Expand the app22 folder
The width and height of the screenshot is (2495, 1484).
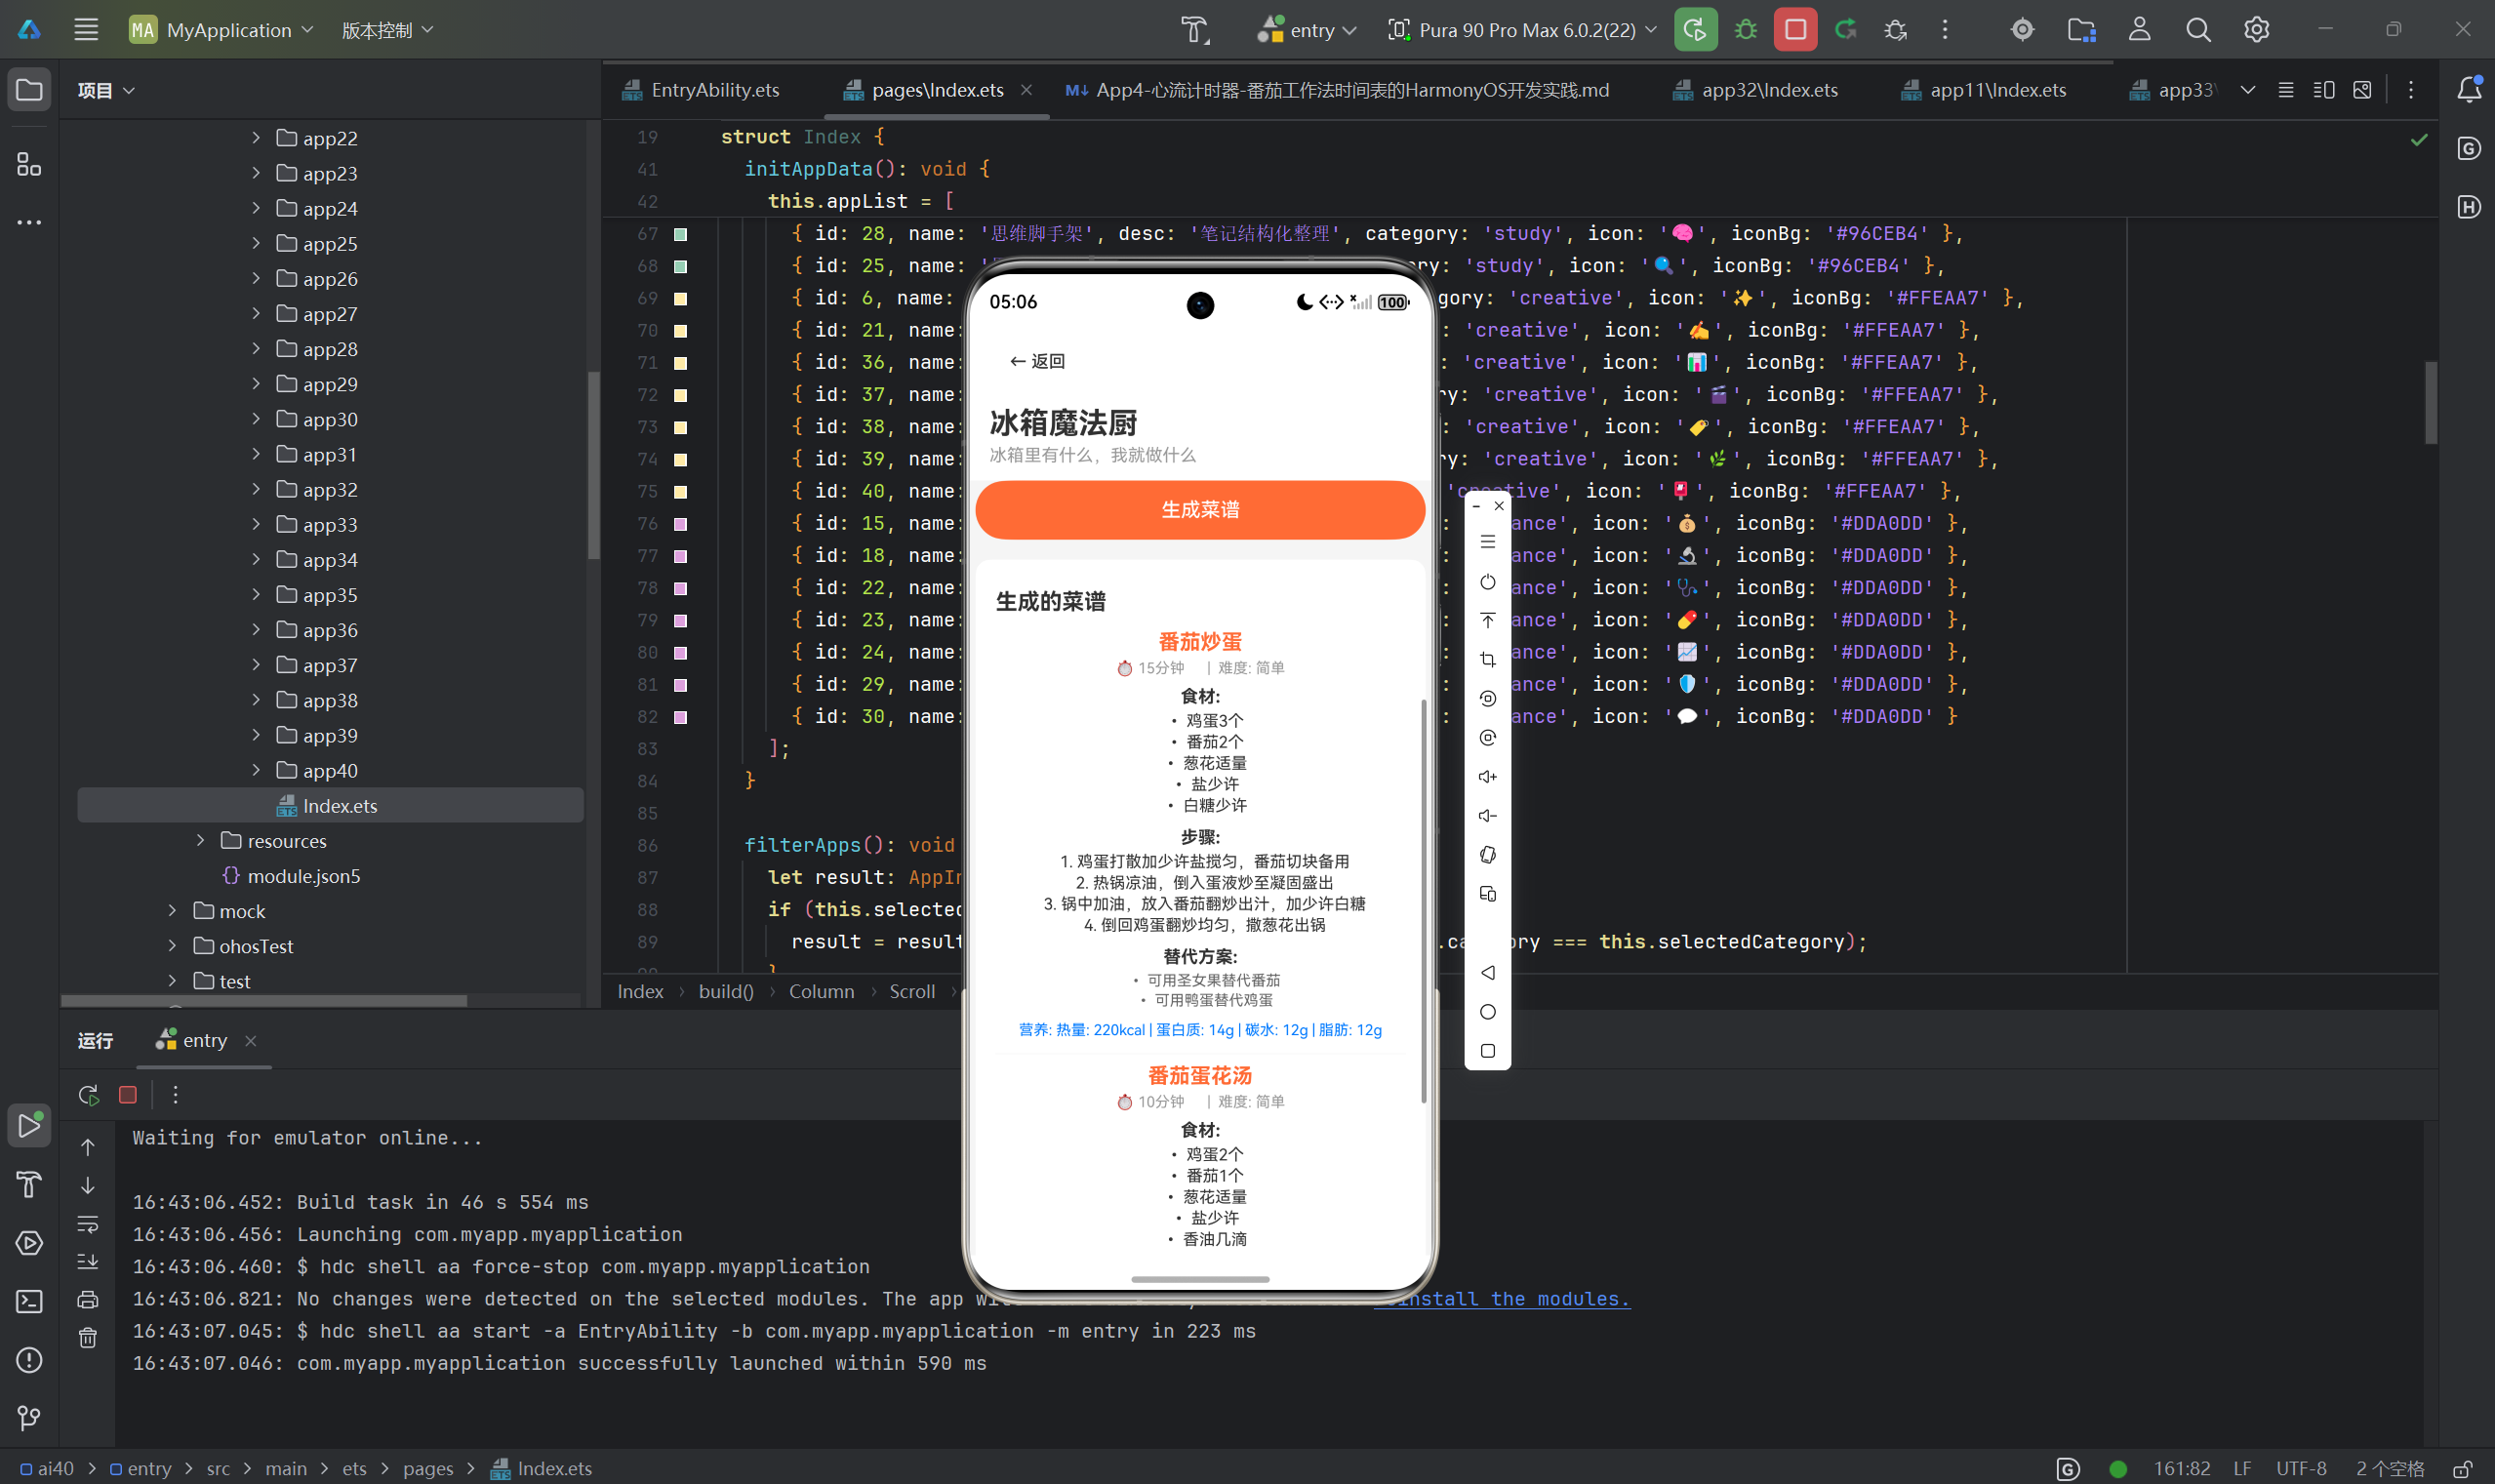pos(256,138)
